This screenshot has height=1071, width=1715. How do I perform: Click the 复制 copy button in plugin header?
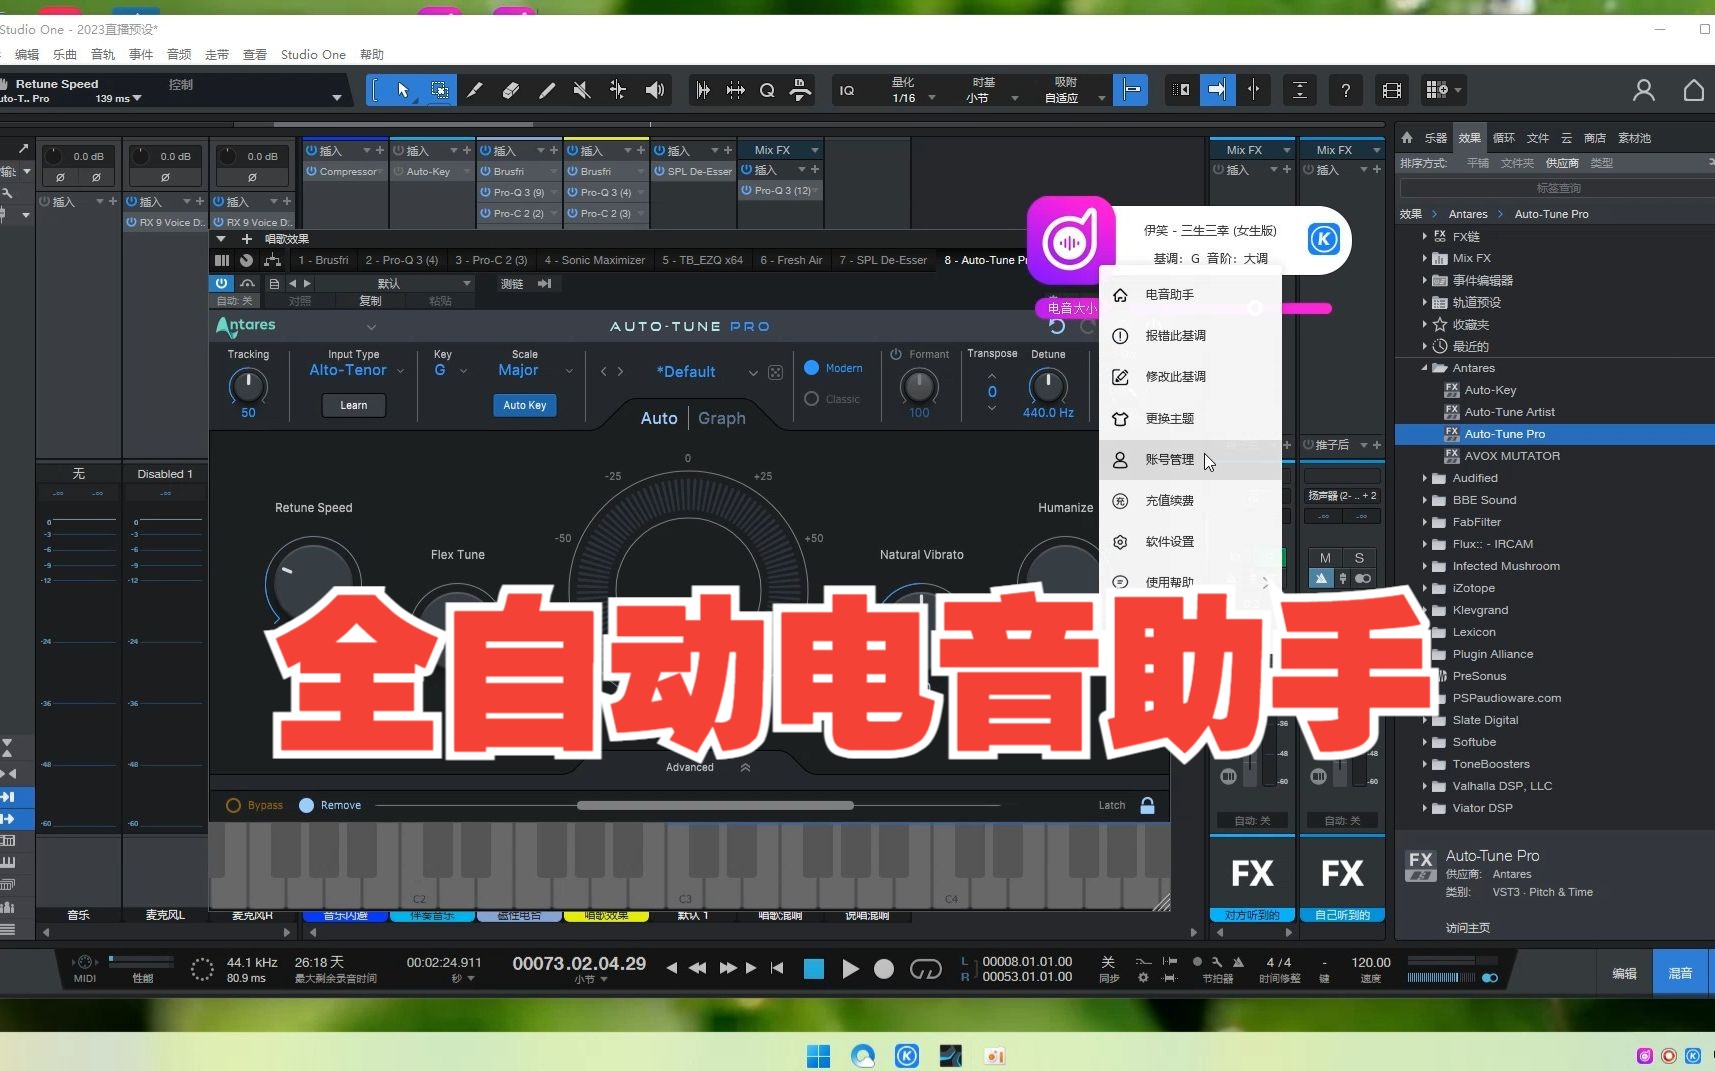(x=370, y=300)
